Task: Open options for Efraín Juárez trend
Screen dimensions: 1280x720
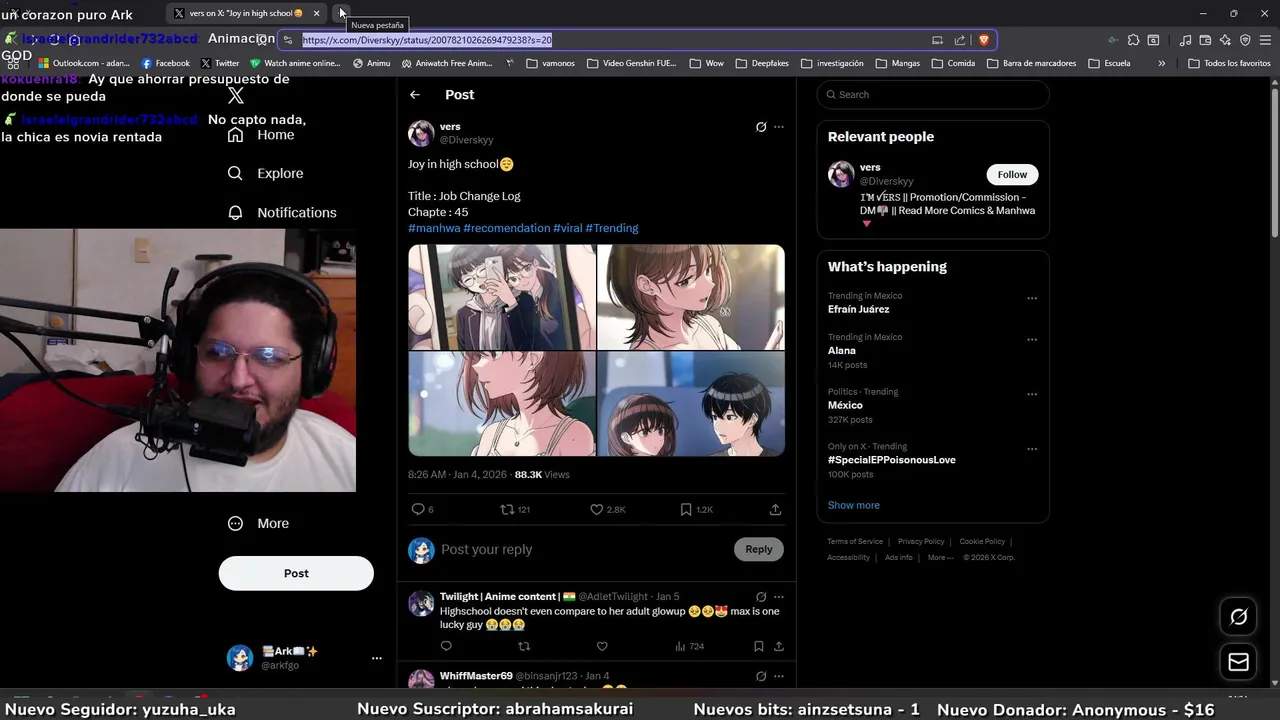Action: [x=1032, y=298]
